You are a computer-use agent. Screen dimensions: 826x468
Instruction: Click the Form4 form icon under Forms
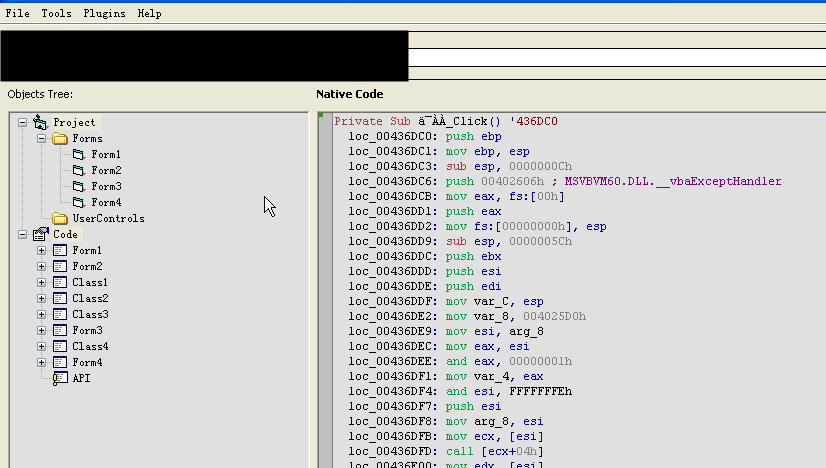coord(78,202)
